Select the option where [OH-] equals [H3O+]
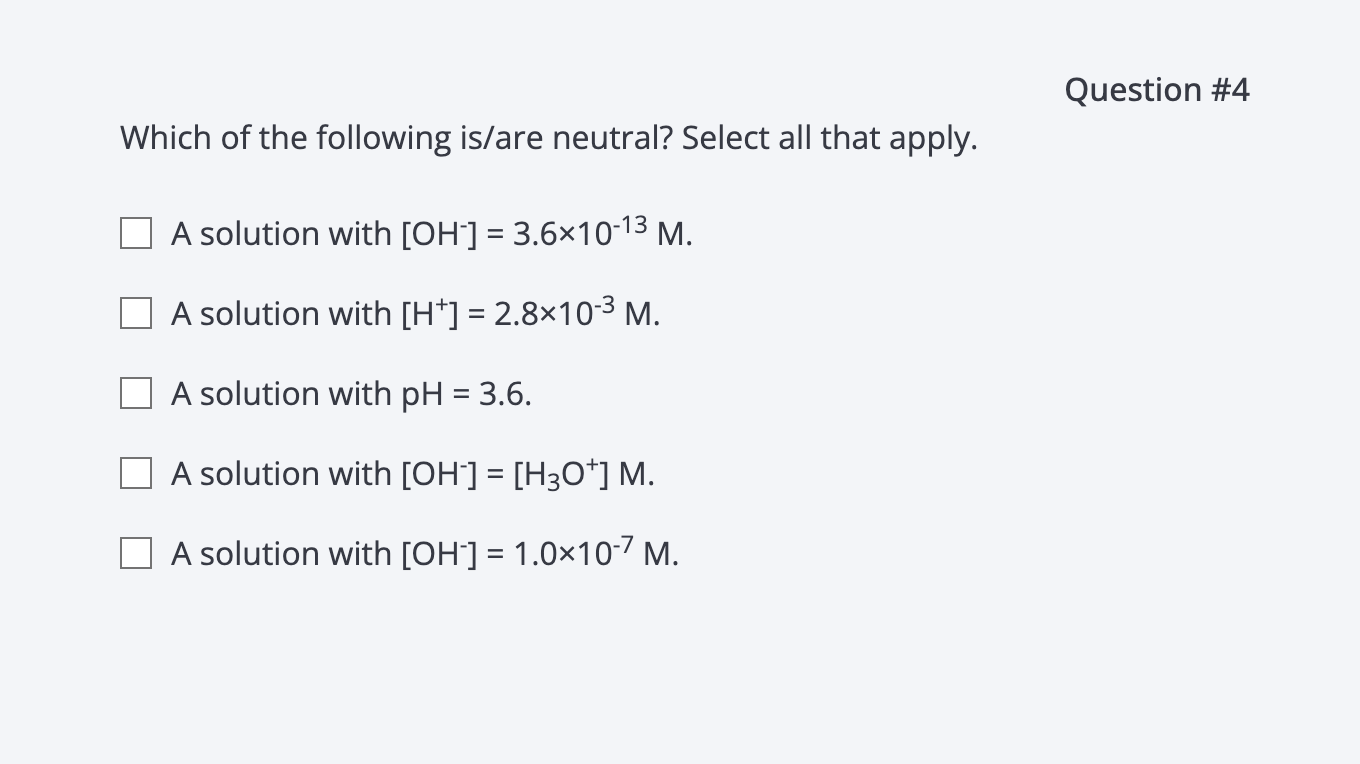The height and width of the screenshot is (764, 1360). pyautogui.click(x=412, y=473)
